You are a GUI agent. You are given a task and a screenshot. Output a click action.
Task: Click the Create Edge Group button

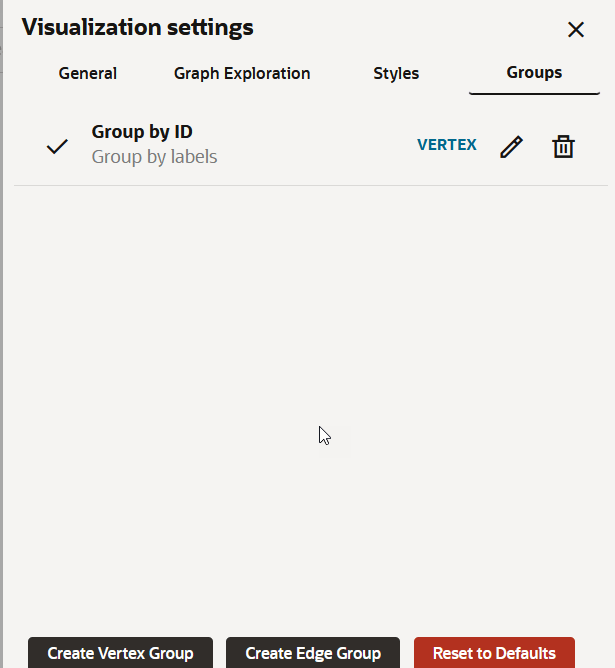313,653
